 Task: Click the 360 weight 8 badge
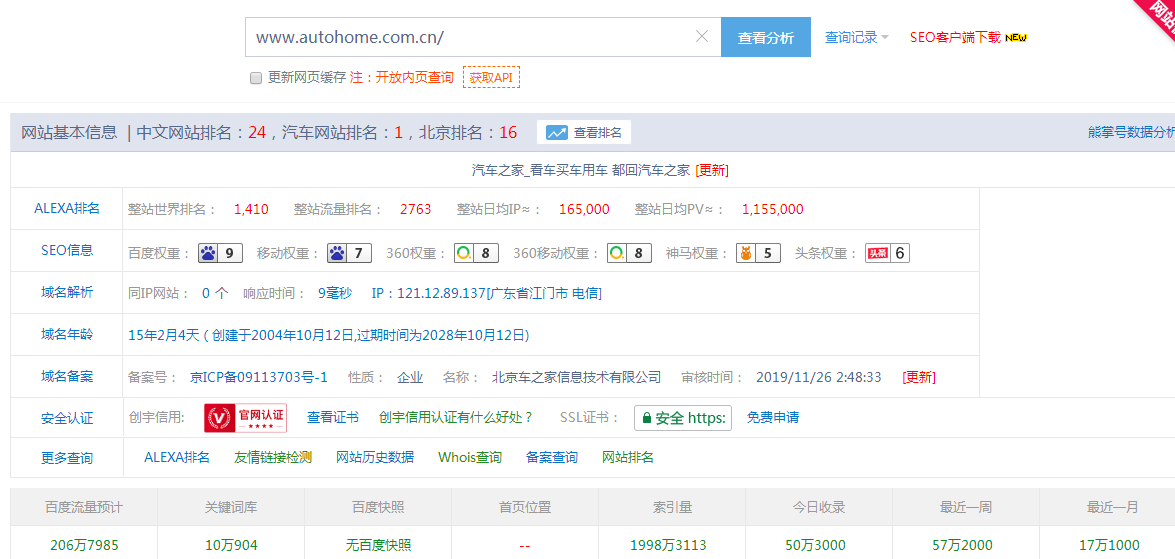(x=477, y=253)
